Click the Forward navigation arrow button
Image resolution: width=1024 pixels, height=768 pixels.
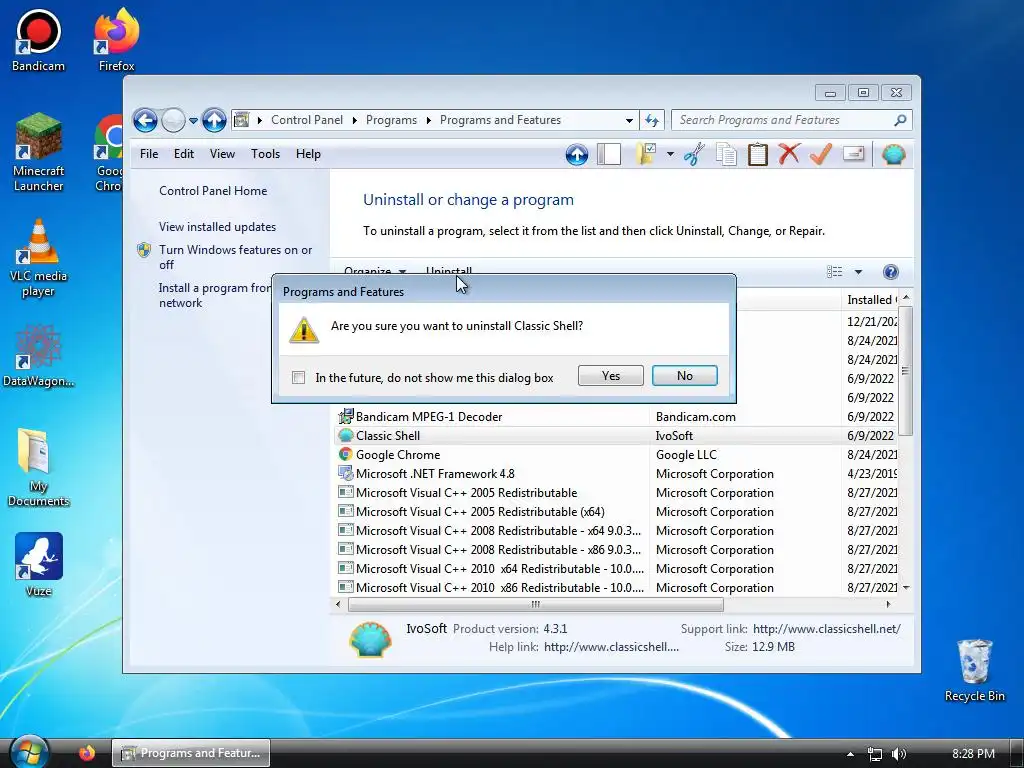173,120
